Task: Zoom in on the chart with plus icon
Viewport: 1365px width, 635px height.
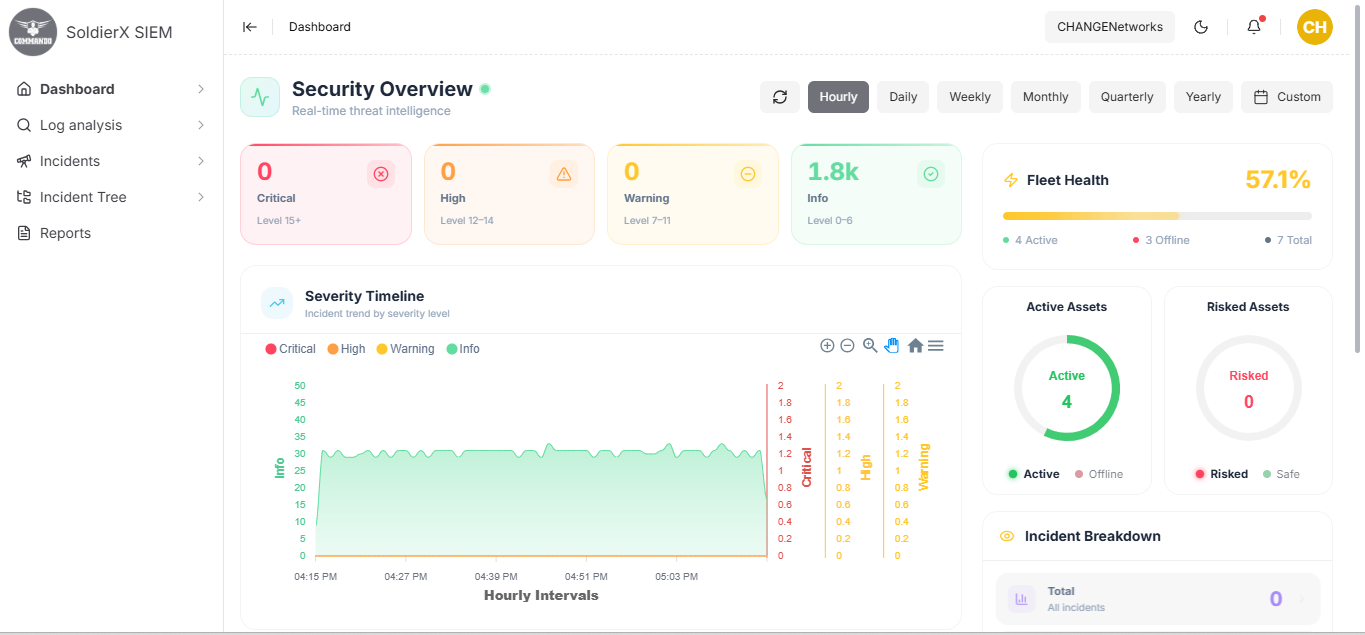Action: pyautogui.click(x=827, y=345)
